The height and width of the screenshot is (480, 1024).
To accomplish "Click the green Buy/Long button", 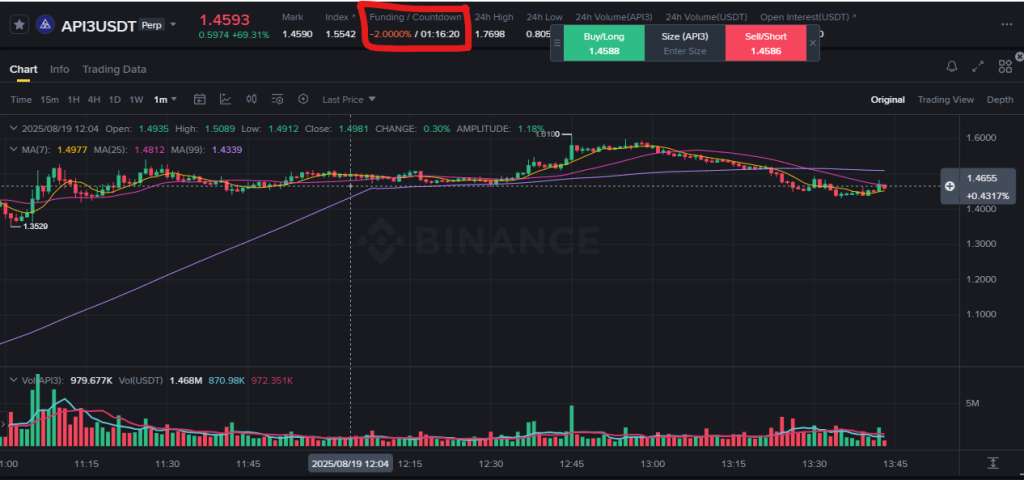I will [604, 43].
